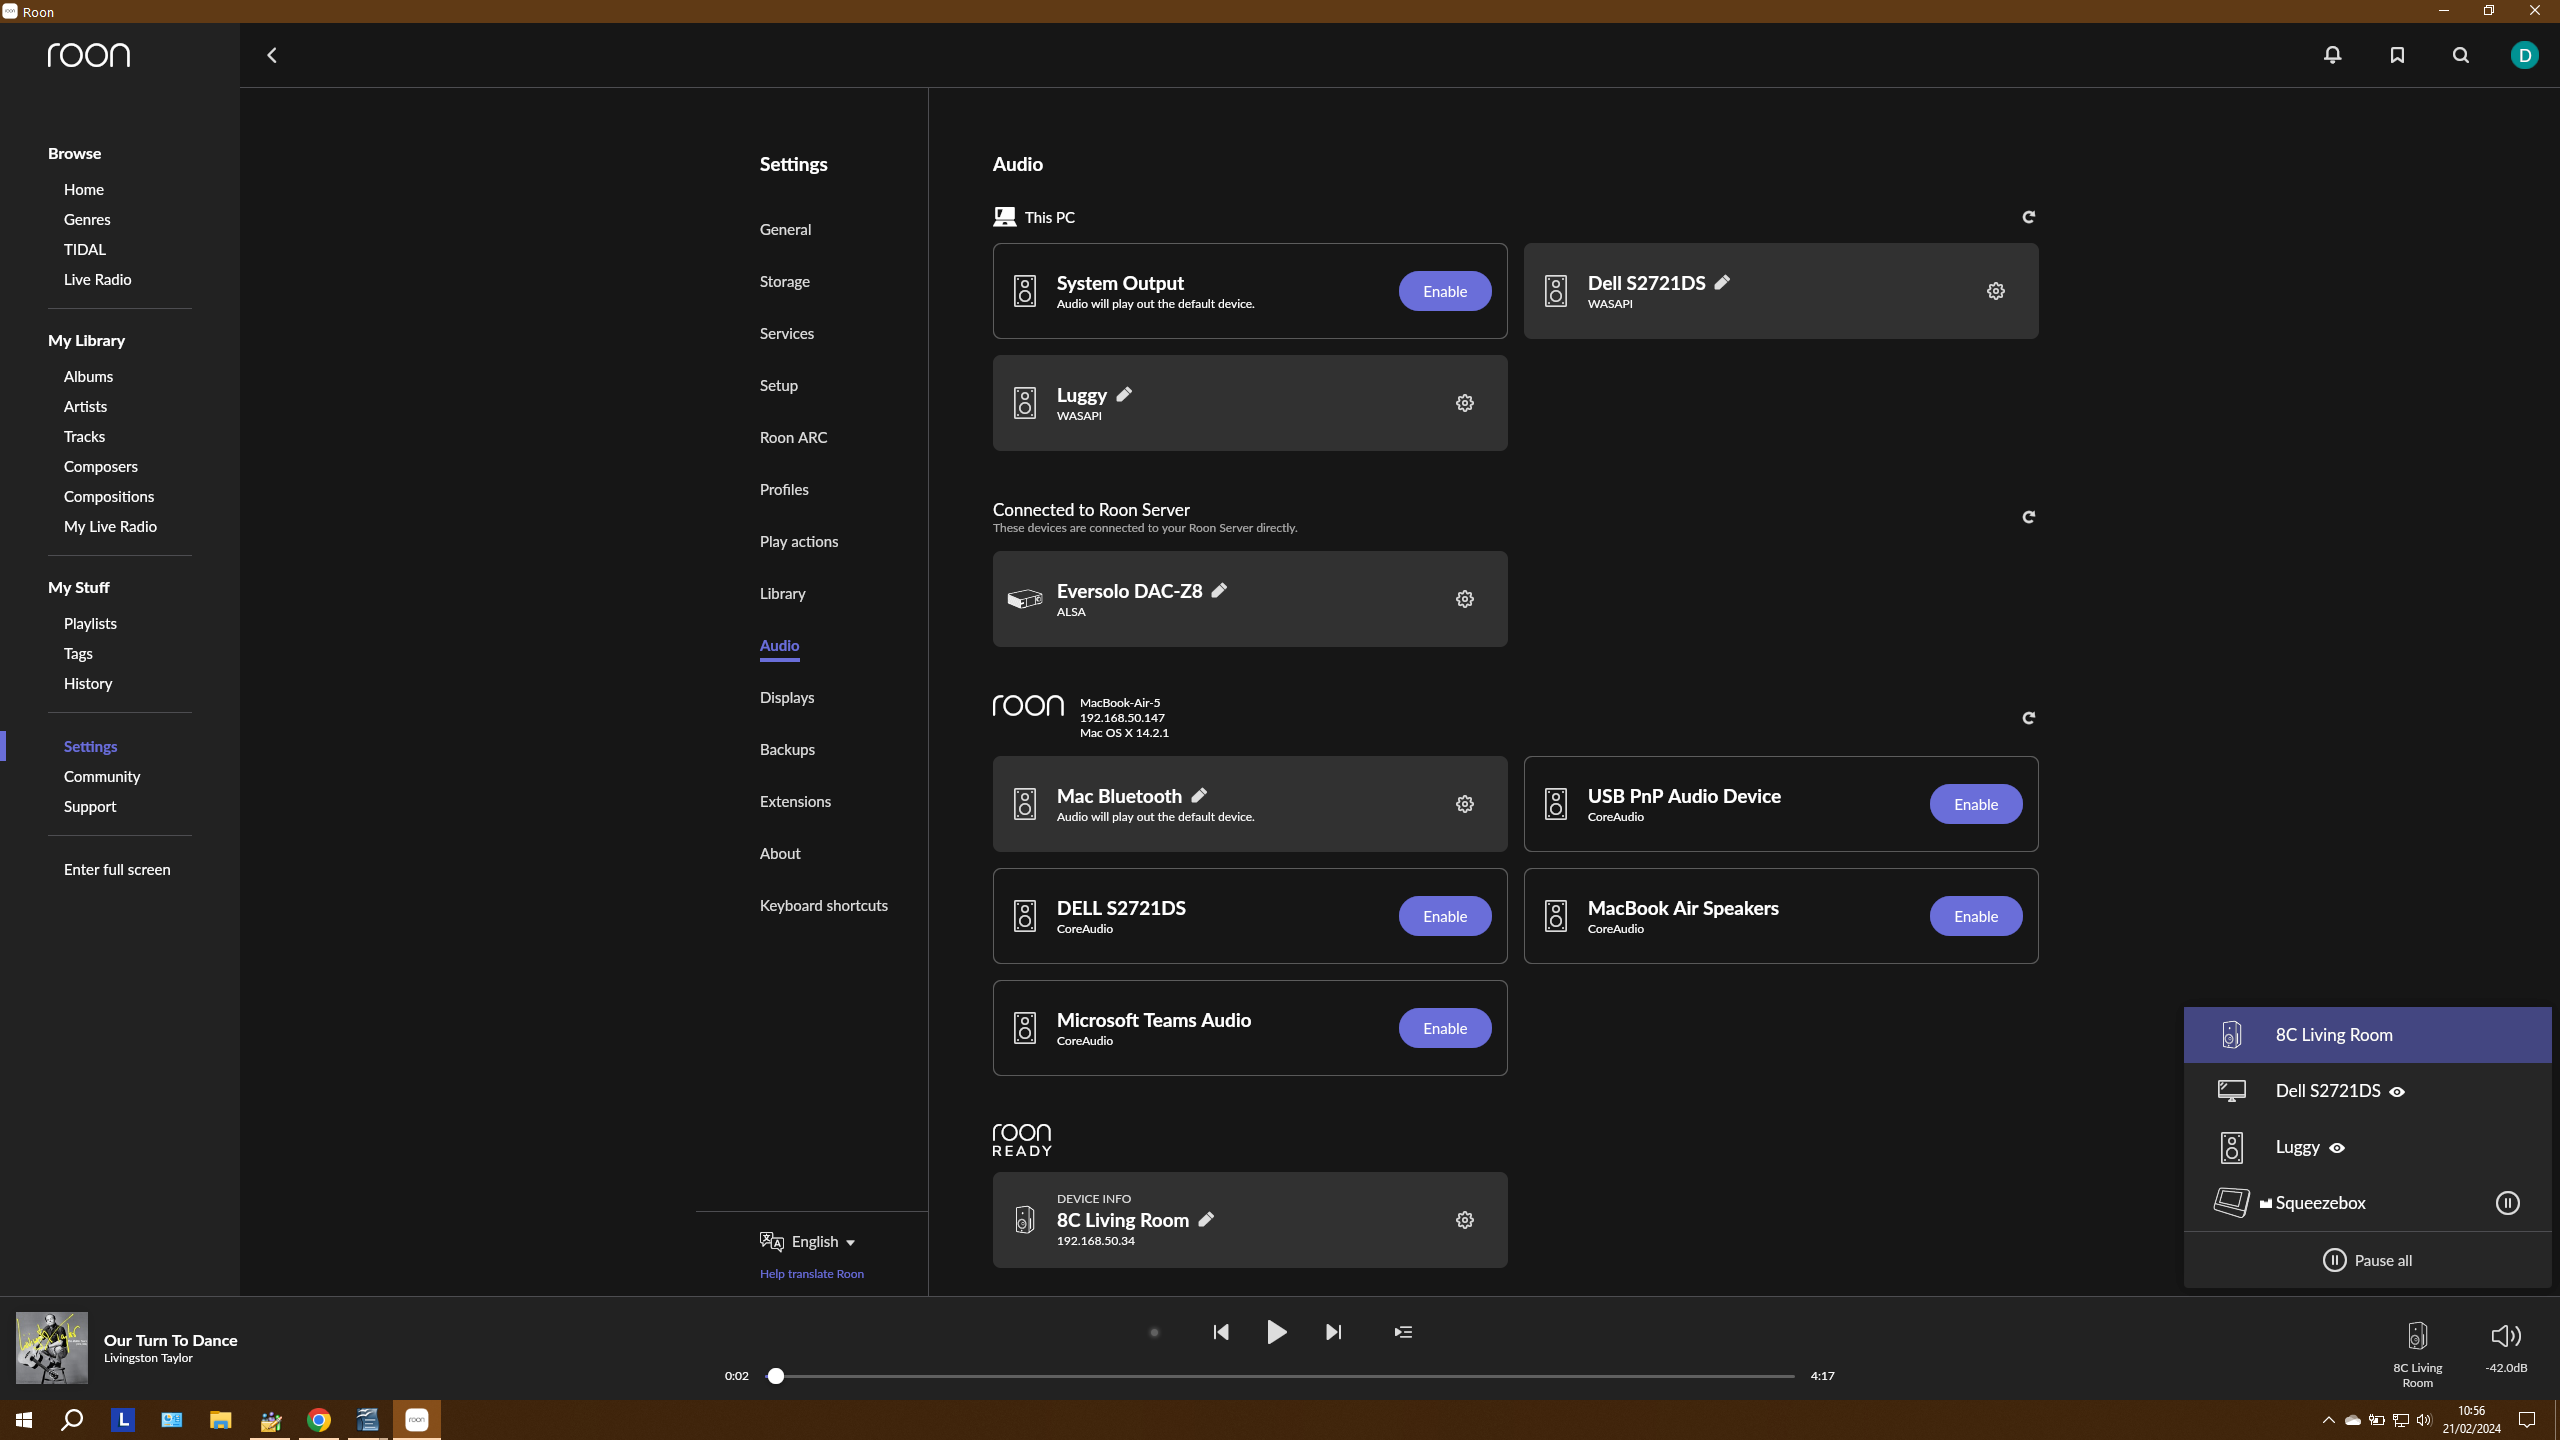Screen dimensions: 2560x1440
Task: Open TIDAL in sidebar
Action: point(84,249)
